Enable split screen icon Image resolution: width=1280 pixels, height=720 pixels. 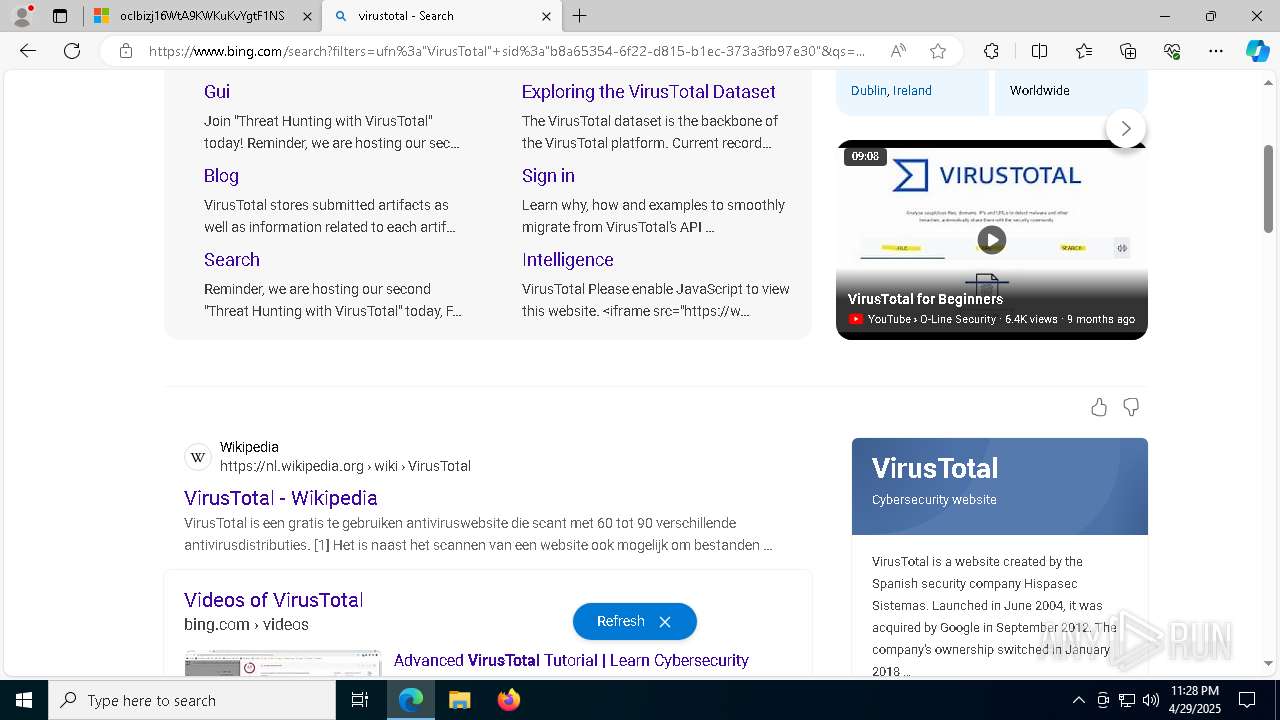click(x=1039, y=51)
